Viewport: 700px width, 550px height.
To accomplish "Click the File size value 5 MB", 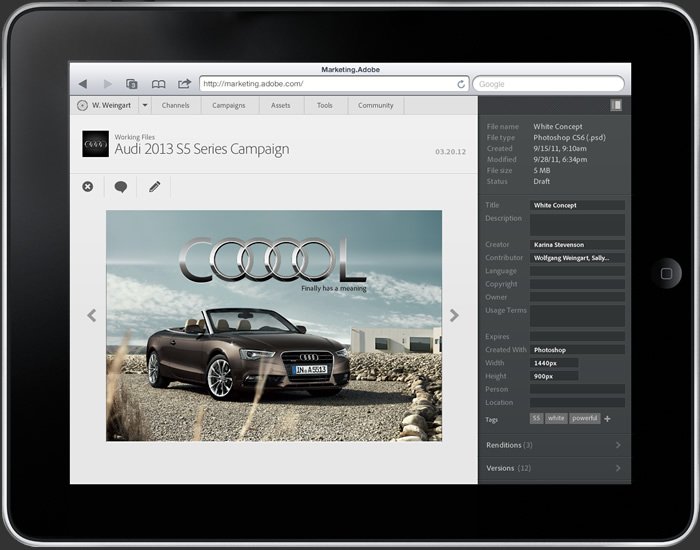I will [542, 171].
